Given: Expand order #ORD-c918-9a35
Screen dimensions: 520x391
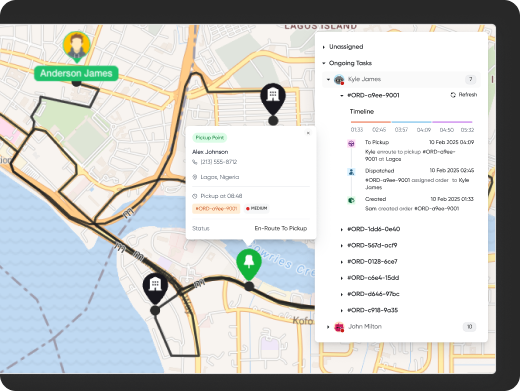Looking at the screenshot, I should pos(342,311).
